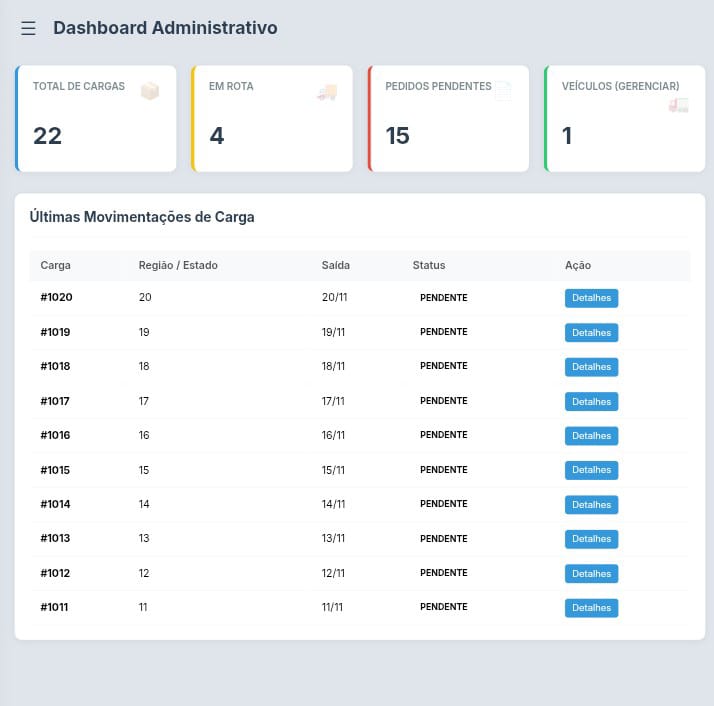
Task: Open the Pedidos Pendentes card
Action: (x=448, y=119)
